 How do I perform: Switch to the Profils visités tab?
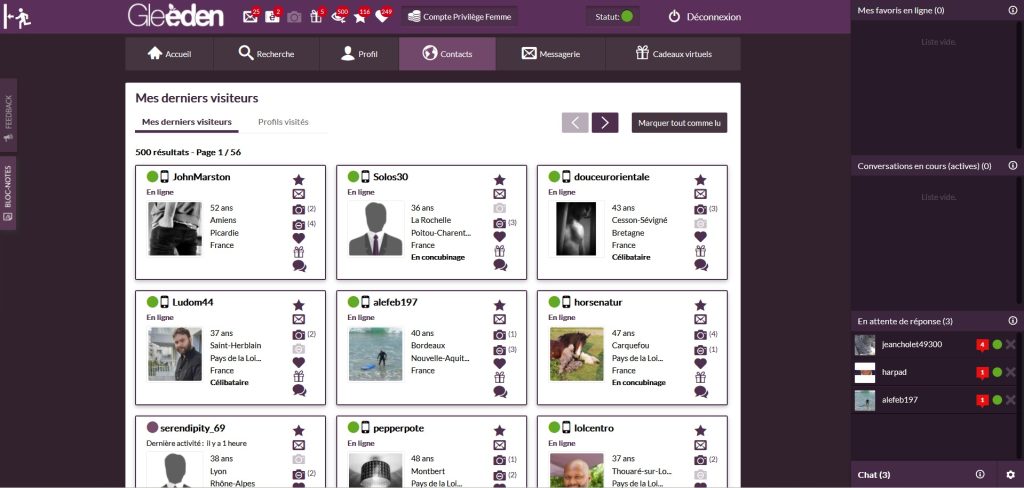283,122
